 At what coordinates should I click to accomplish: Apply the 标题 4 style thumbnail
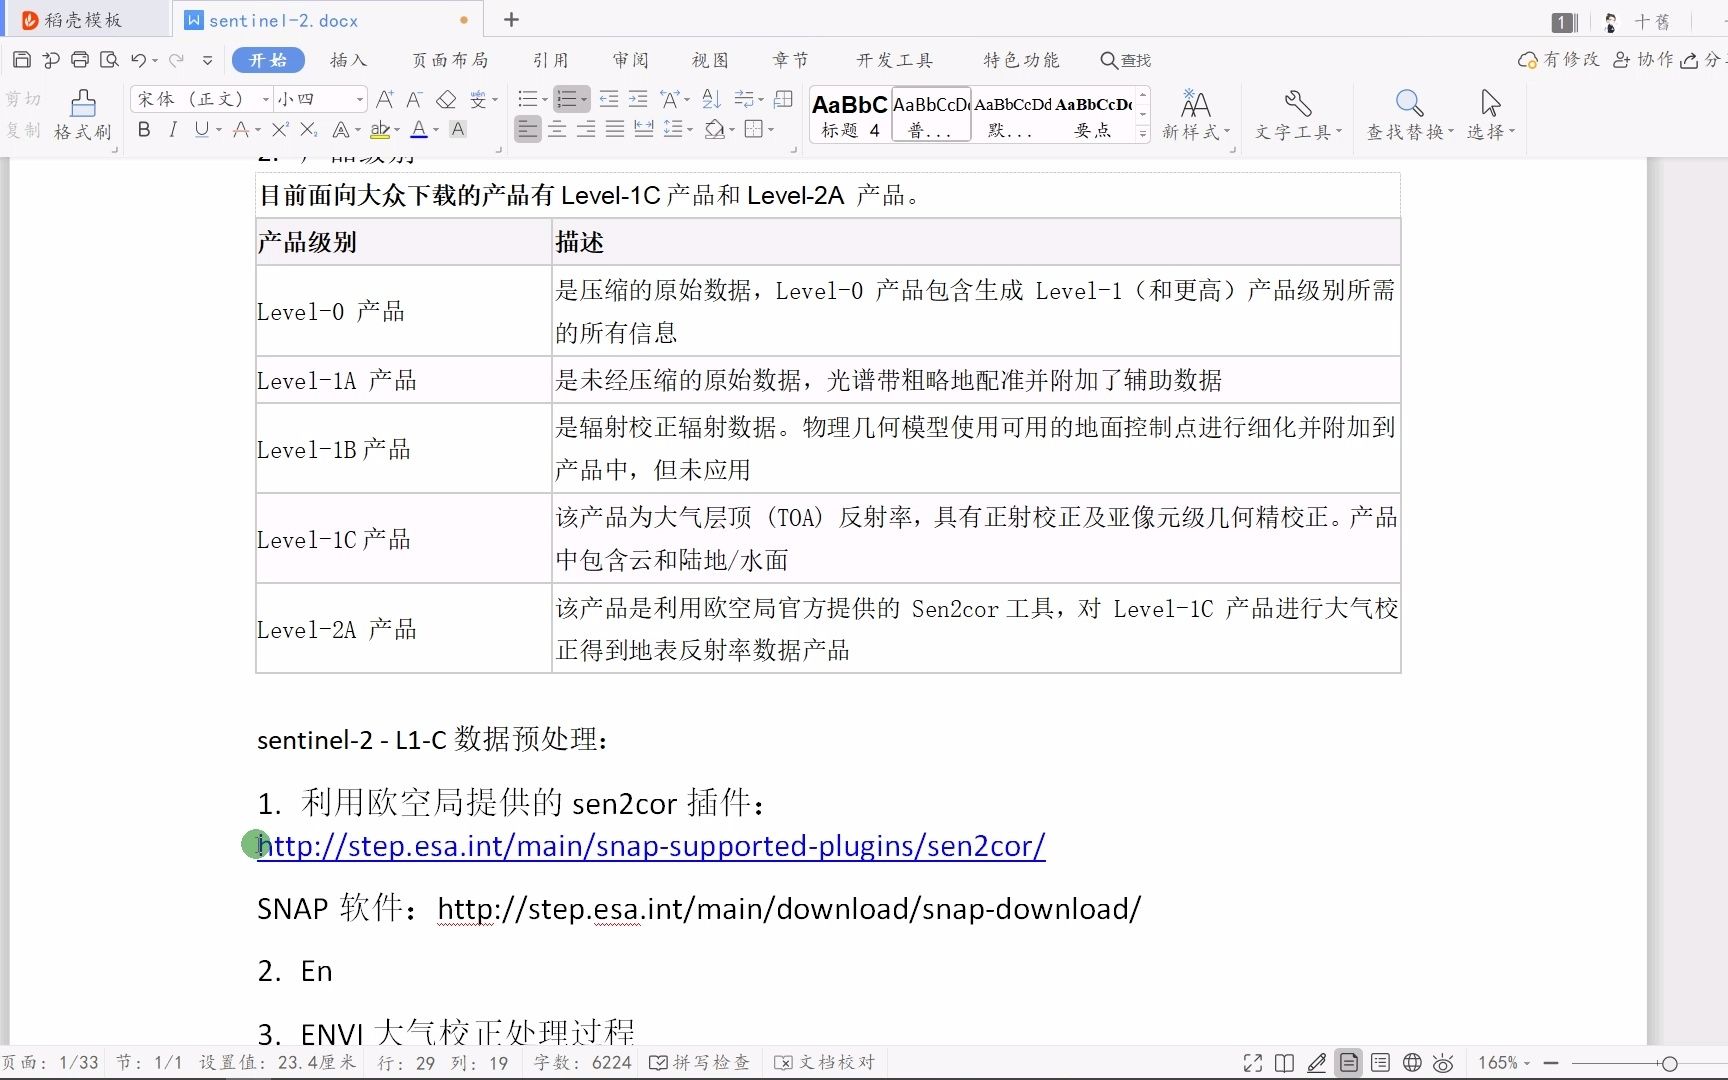(x=850, y=115)
